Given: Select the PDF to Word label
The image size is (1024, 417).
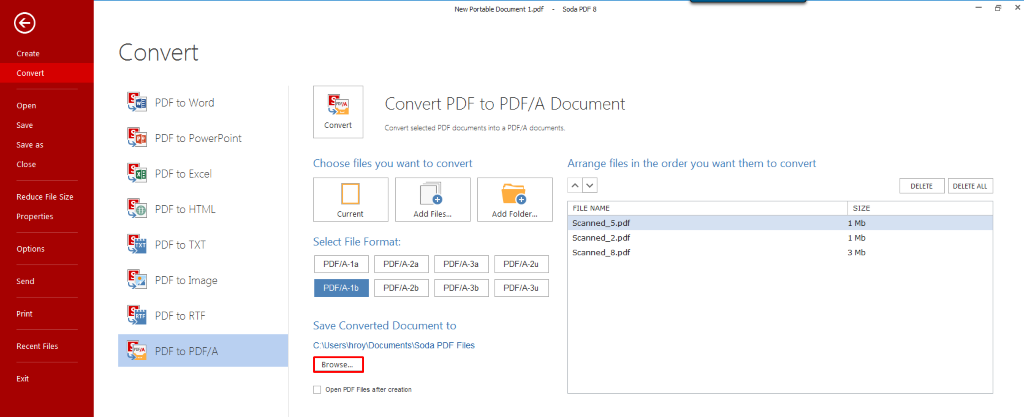Looking at the screenshot, I should (185, 102).
